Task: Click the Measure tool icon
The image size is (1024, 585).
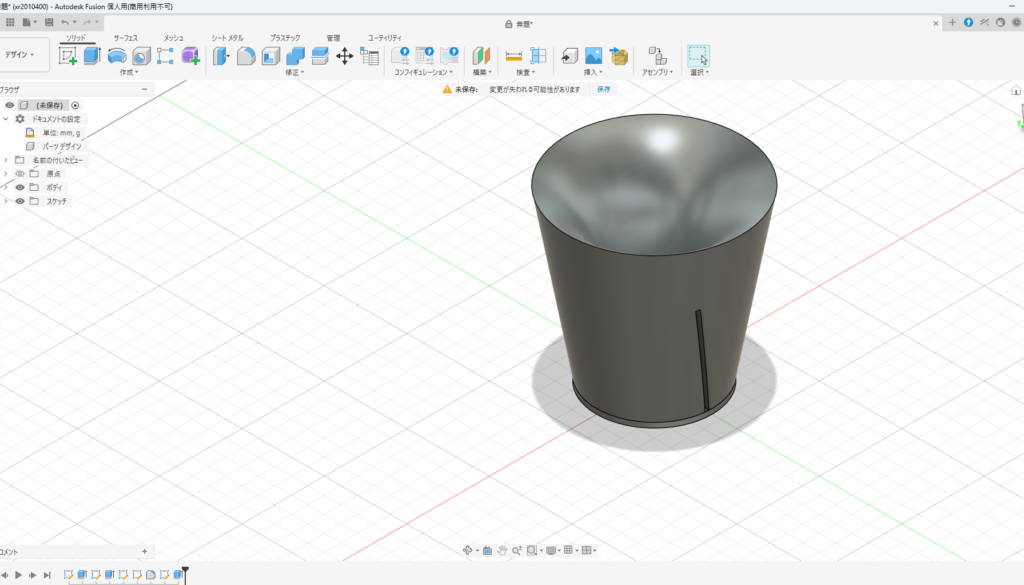Action: coord(514,56)
